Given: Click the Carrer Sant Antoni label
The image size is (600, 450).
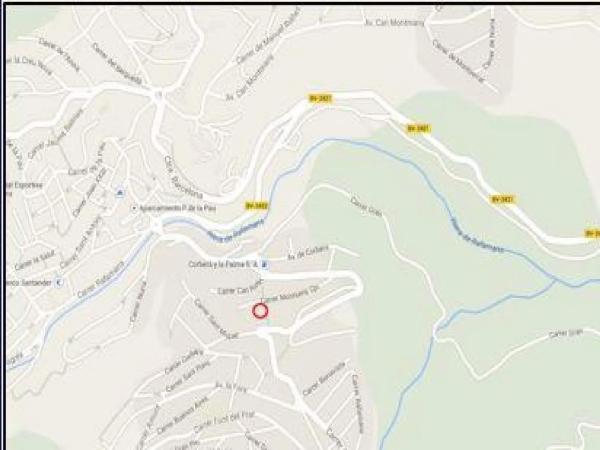Looking at the screenshot, I should point(82,243).
